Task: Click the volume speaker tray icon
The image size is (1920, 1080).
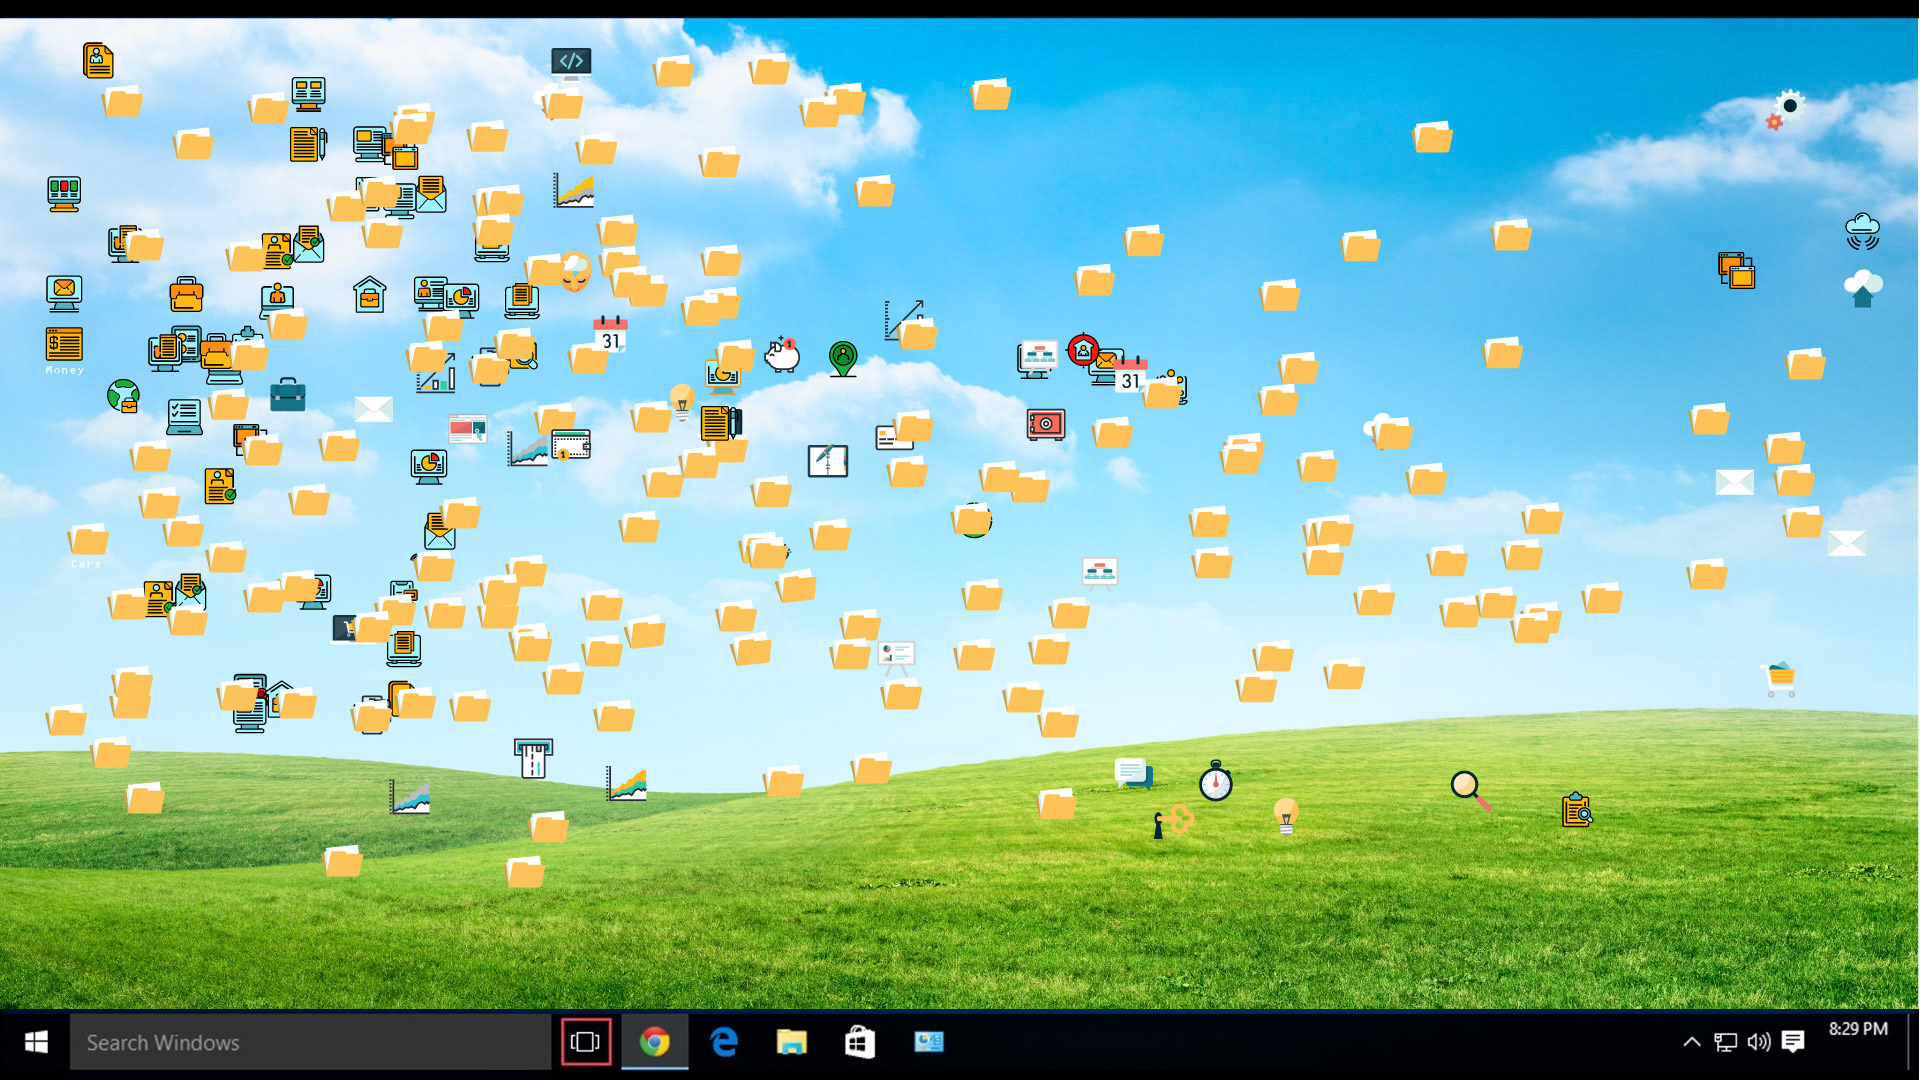Action: (1759, 1042)
